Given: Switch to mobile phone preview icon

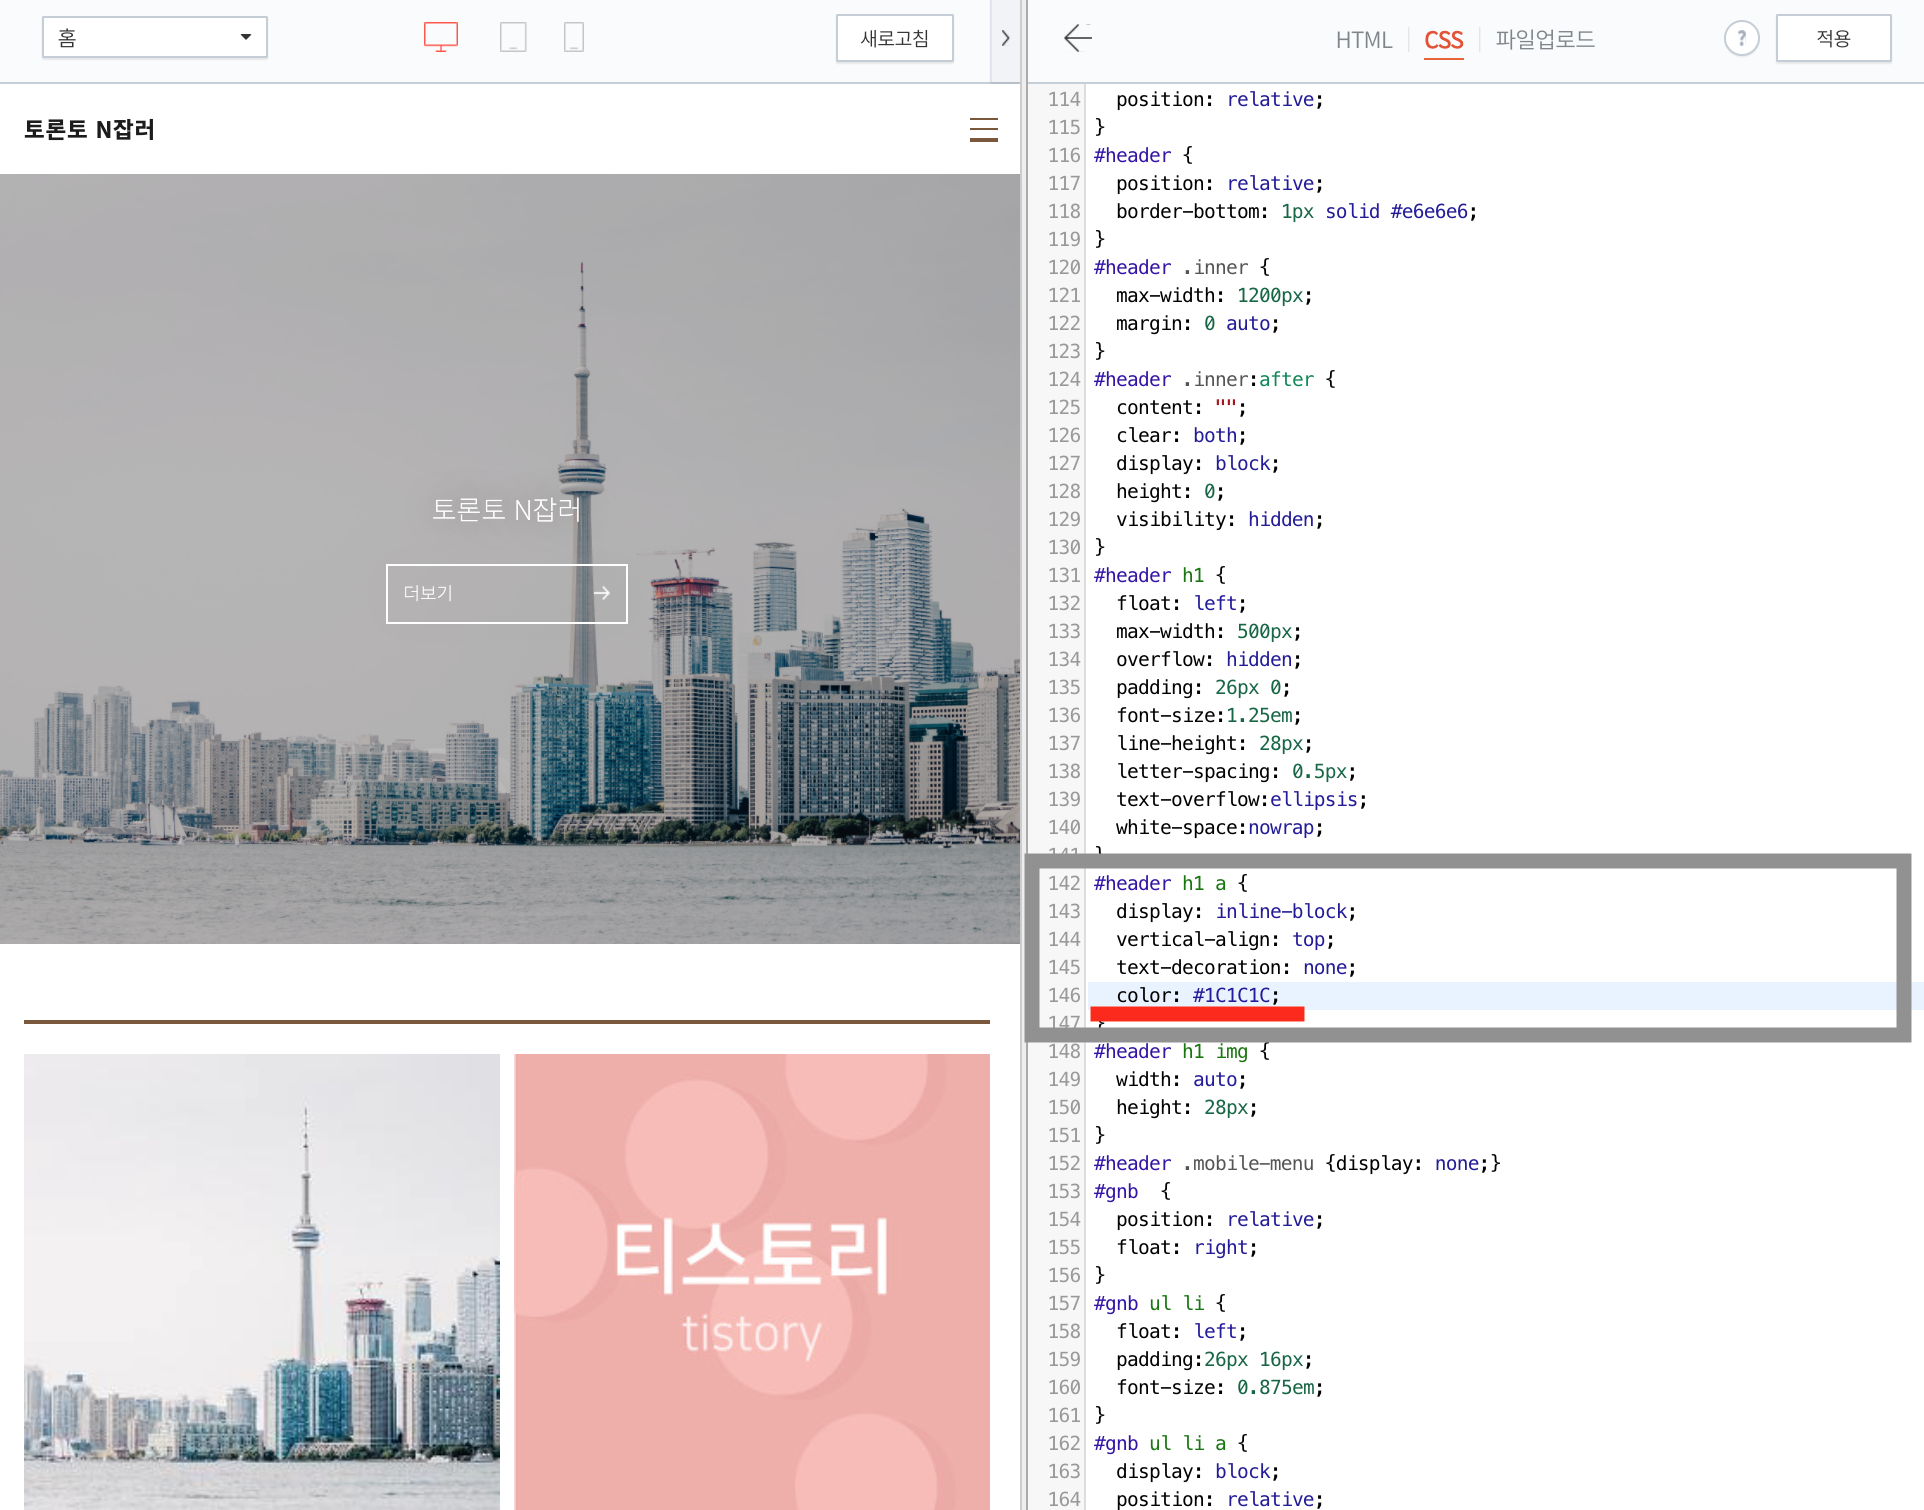Looking at the screenshot, I should pyautogui.click(x=574, y=37).
